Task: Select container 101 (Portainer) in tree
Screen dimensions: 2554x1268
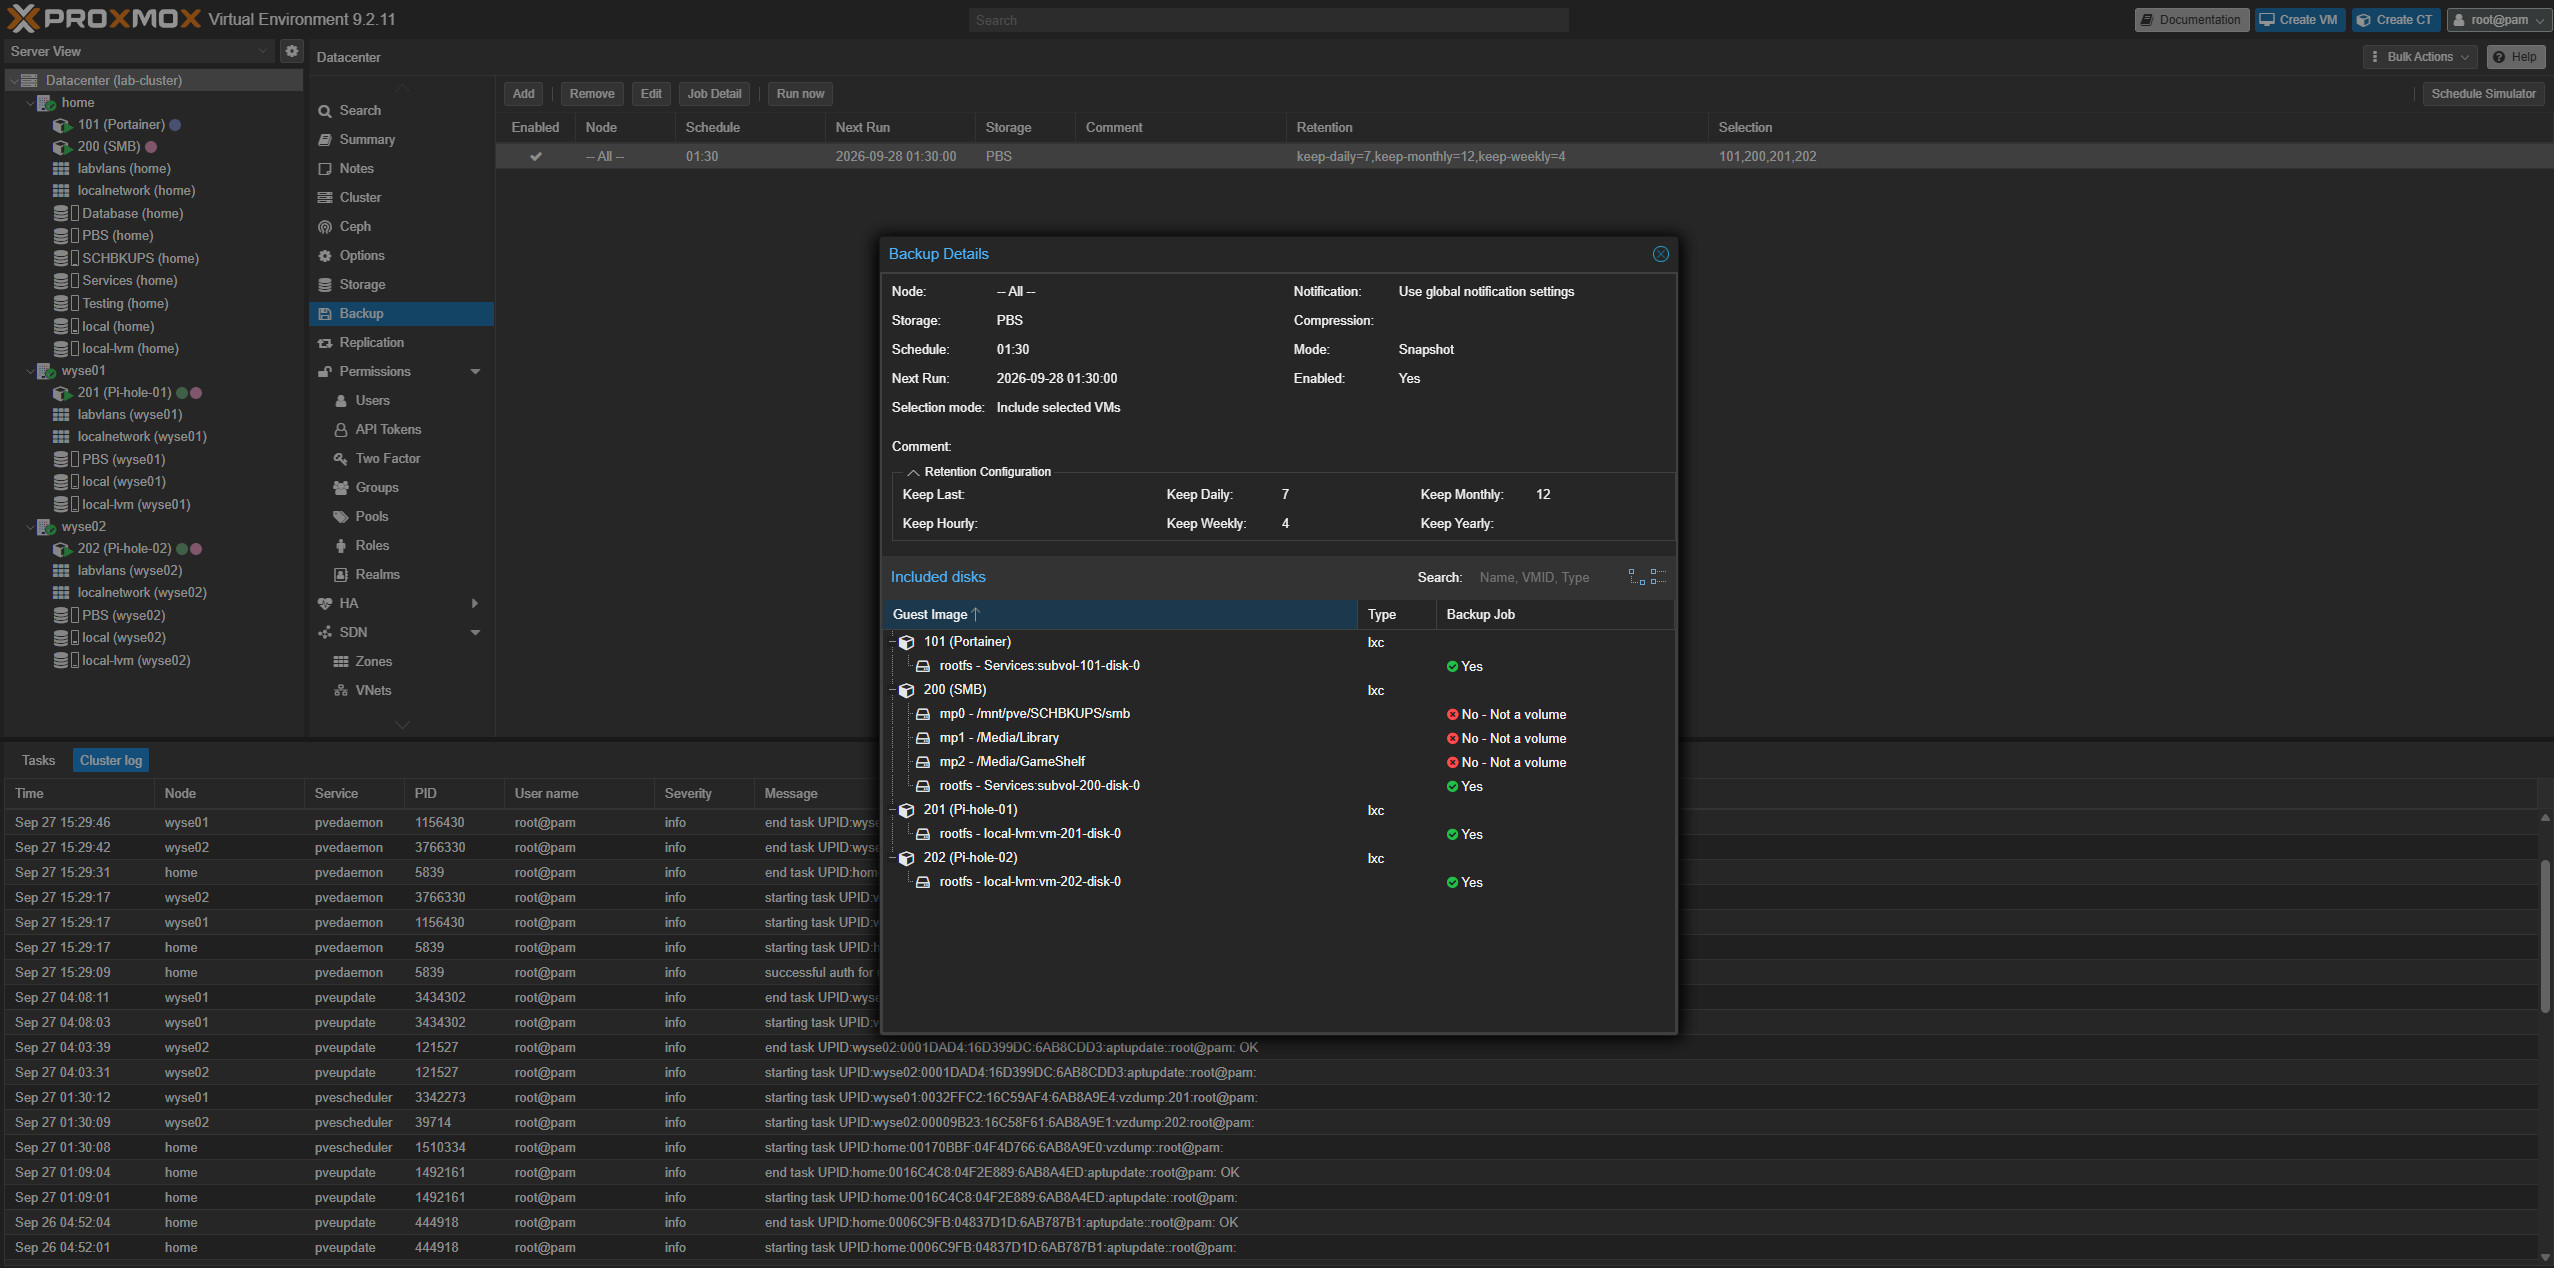Action: pyautogui.click(x=121, y=124)
